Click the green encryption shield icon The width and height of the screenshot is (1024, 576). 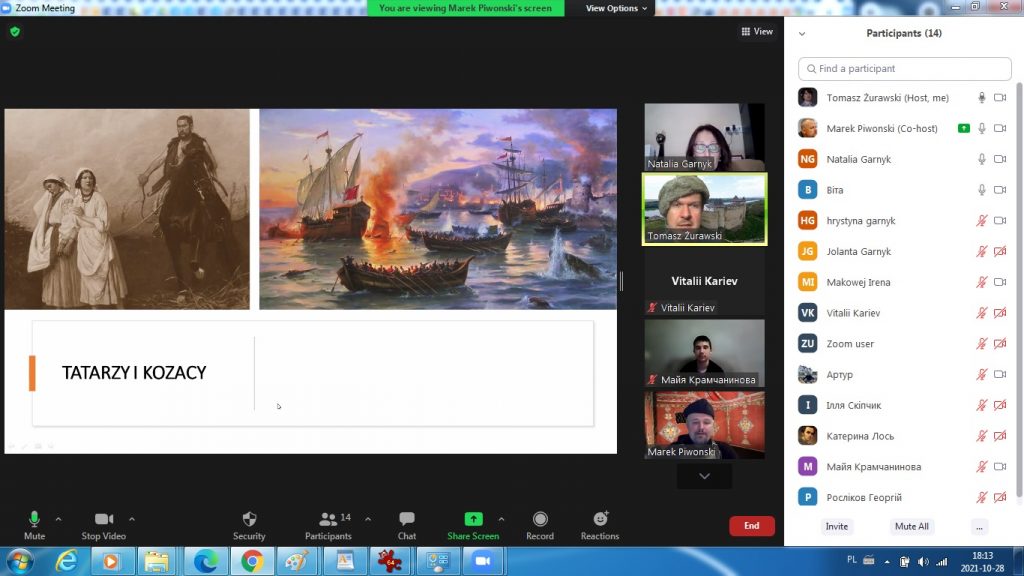[x=14, y=32]
